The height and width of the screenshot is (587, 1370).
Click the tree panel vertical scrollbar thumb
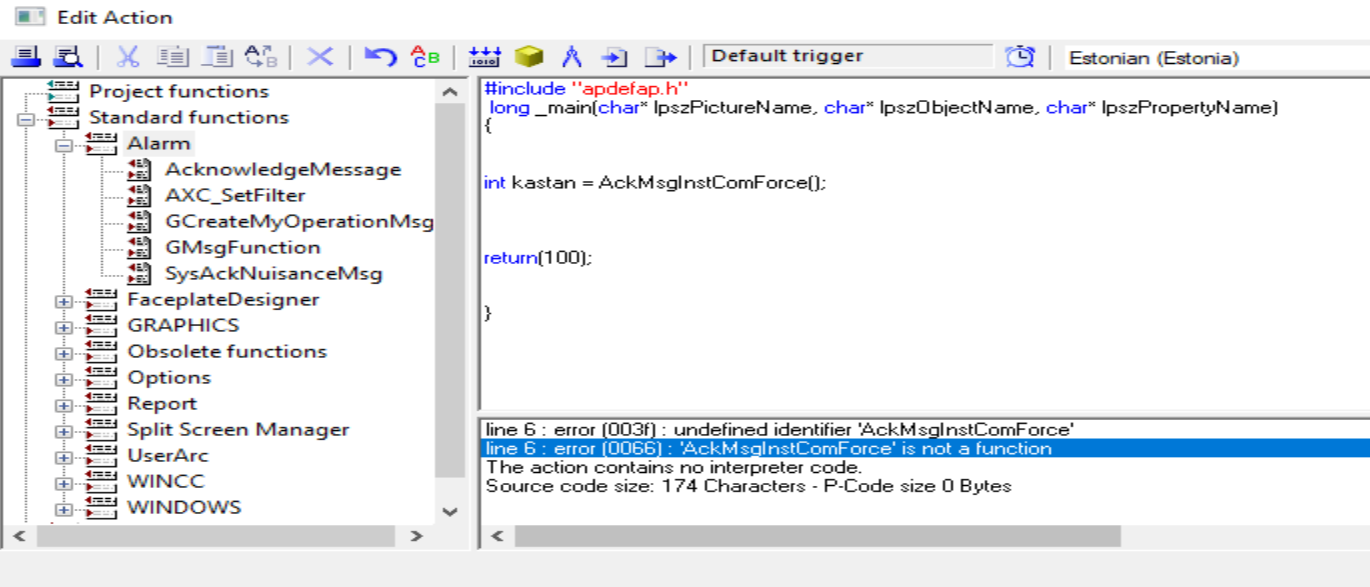click(450, 290)
